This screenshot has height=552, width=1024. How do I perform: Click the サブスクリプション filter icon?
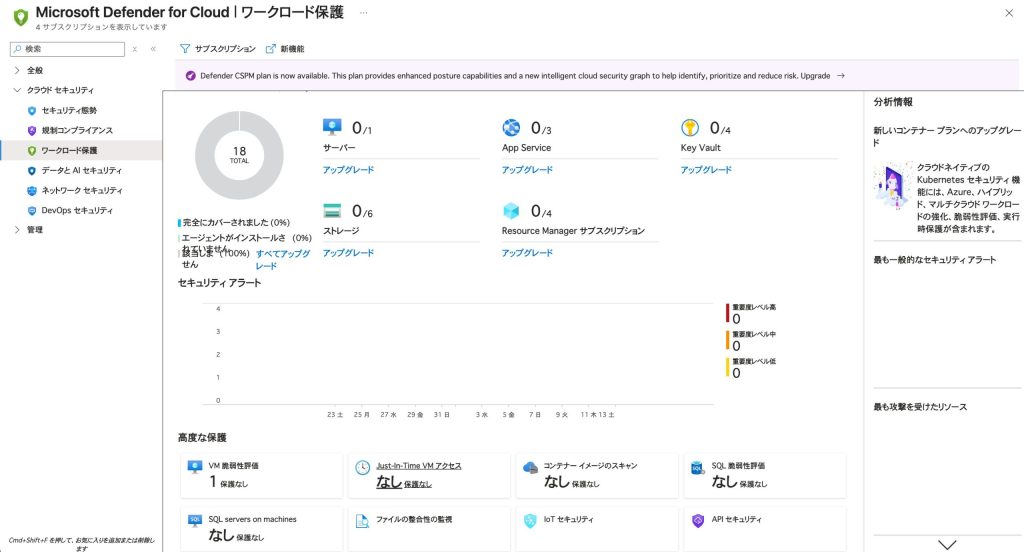pyautogui.click(x=185, y=49)
